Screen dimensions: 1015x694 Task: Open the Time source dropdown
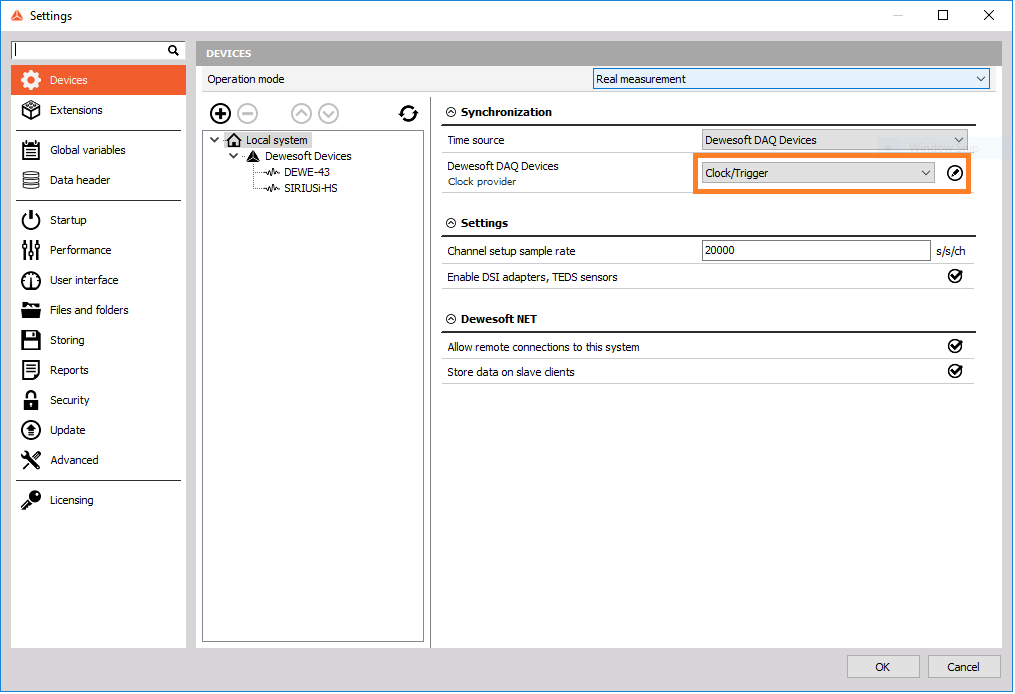[834, 140]
